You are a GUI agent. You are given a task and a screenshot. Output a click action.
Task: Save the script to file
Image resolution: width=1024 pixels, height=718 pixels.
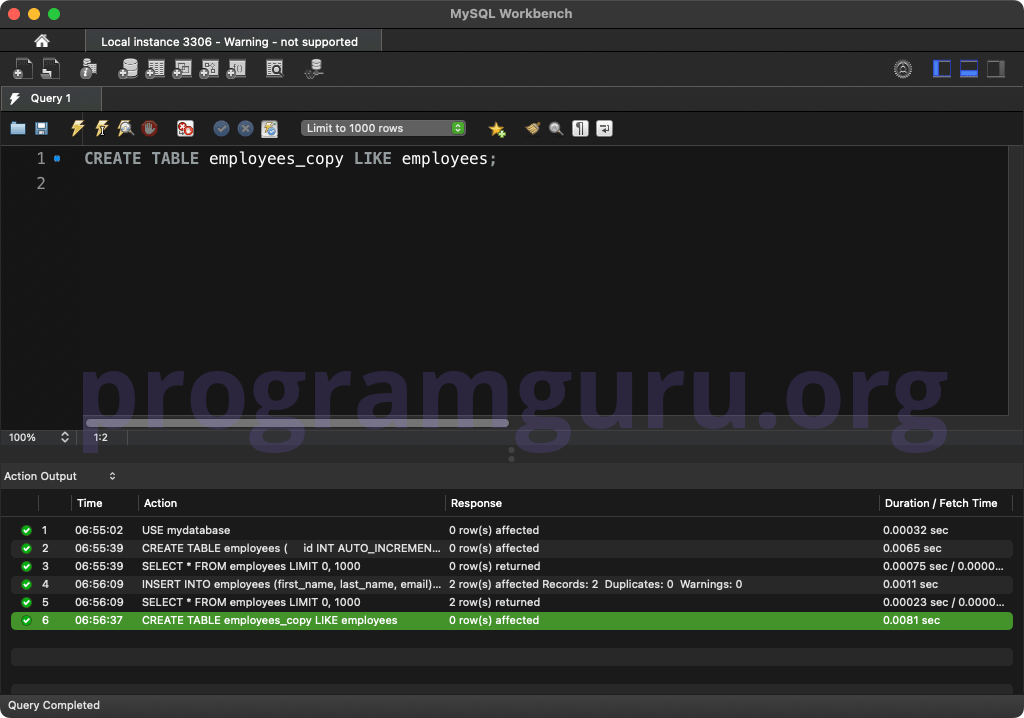(41, 128)
